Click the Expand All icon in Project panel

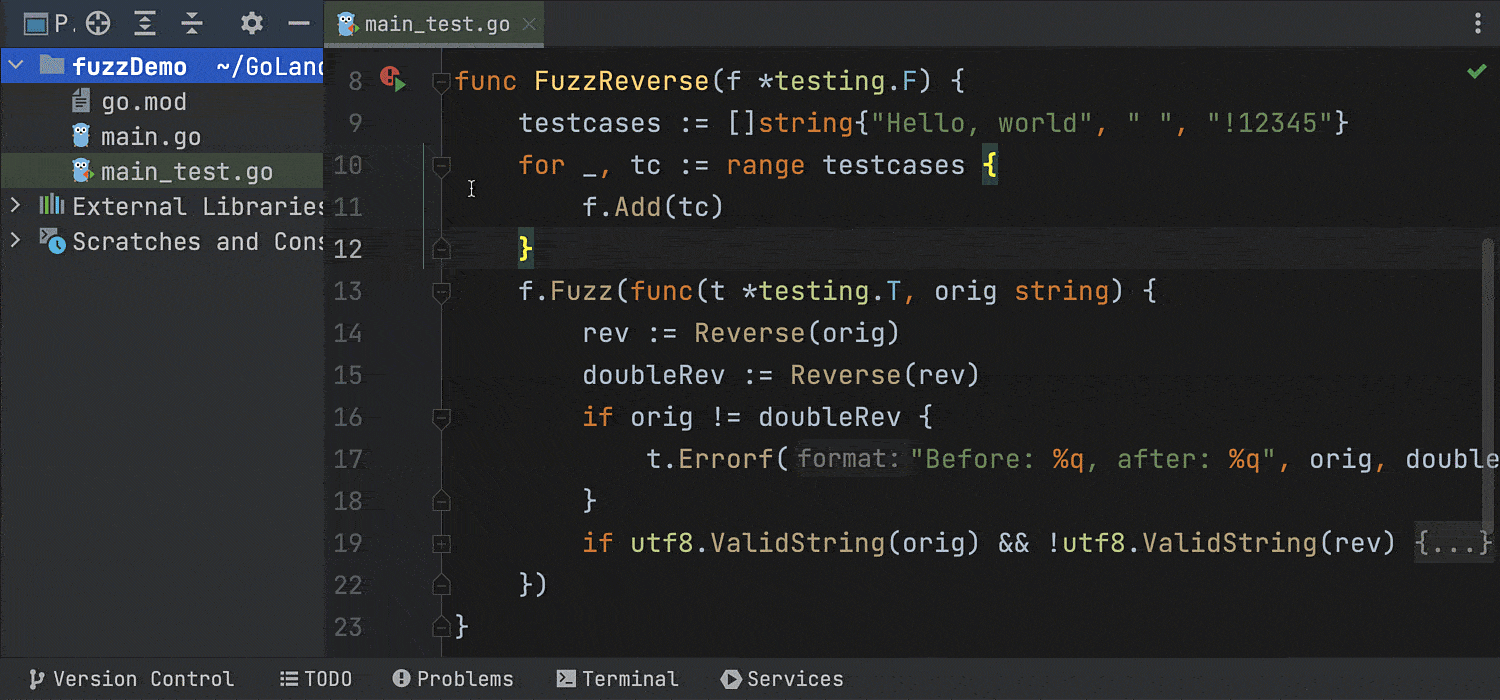tap(146, 23)
